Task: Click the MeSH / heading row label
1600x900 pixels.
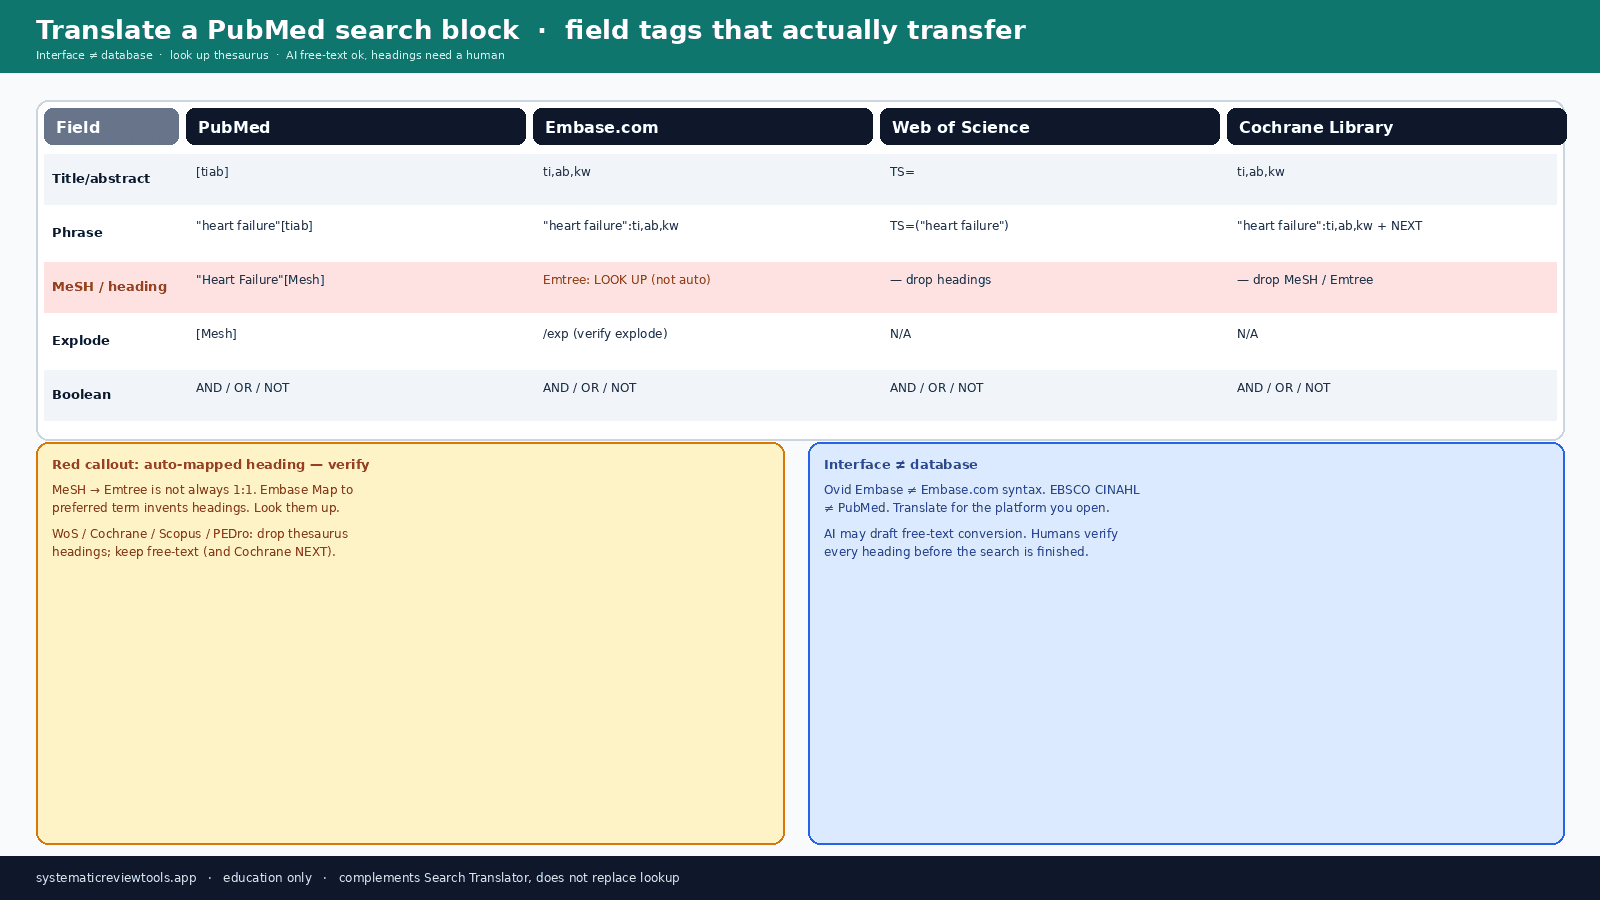Action: click(109, 287)
